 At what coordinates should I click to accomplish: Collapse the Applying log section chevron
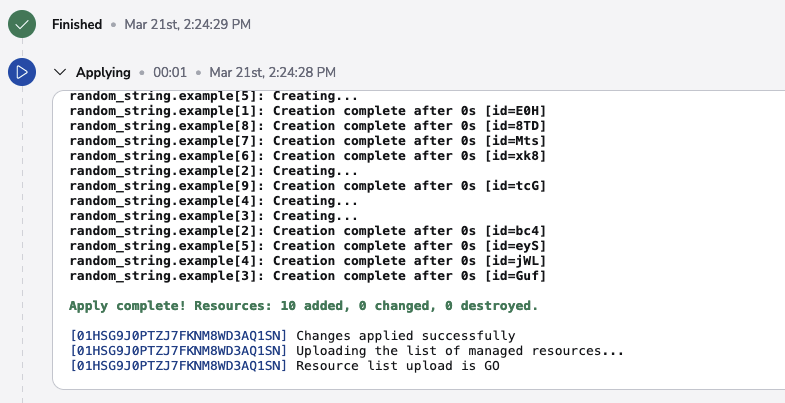point(60,72)
